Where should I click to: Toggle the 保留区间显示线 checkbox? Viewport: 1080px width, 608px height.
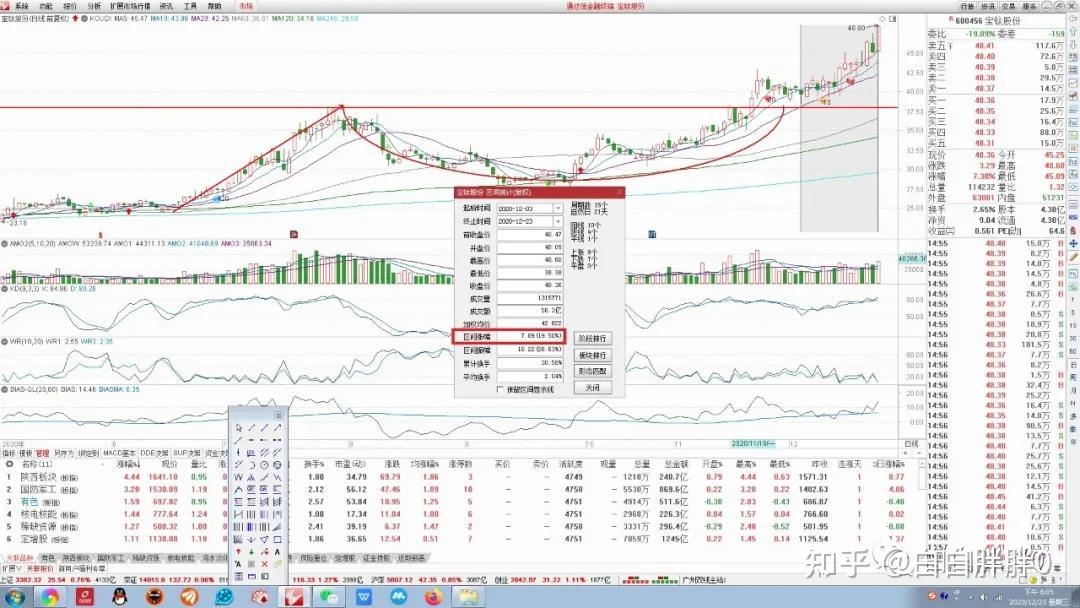click(500, 390)
